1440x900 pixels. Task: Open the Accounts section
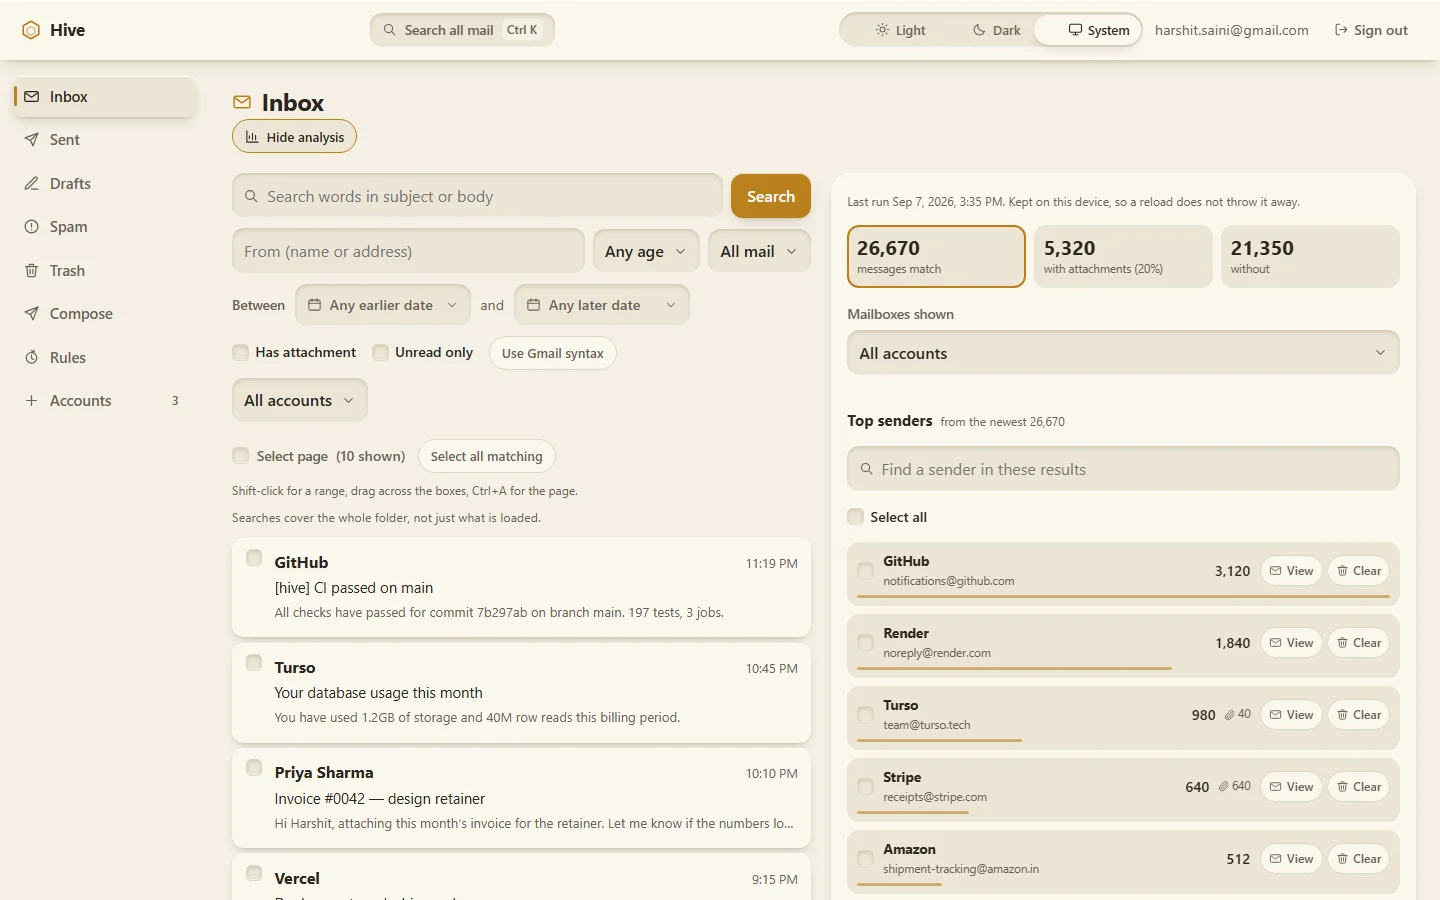pos(104,401)
